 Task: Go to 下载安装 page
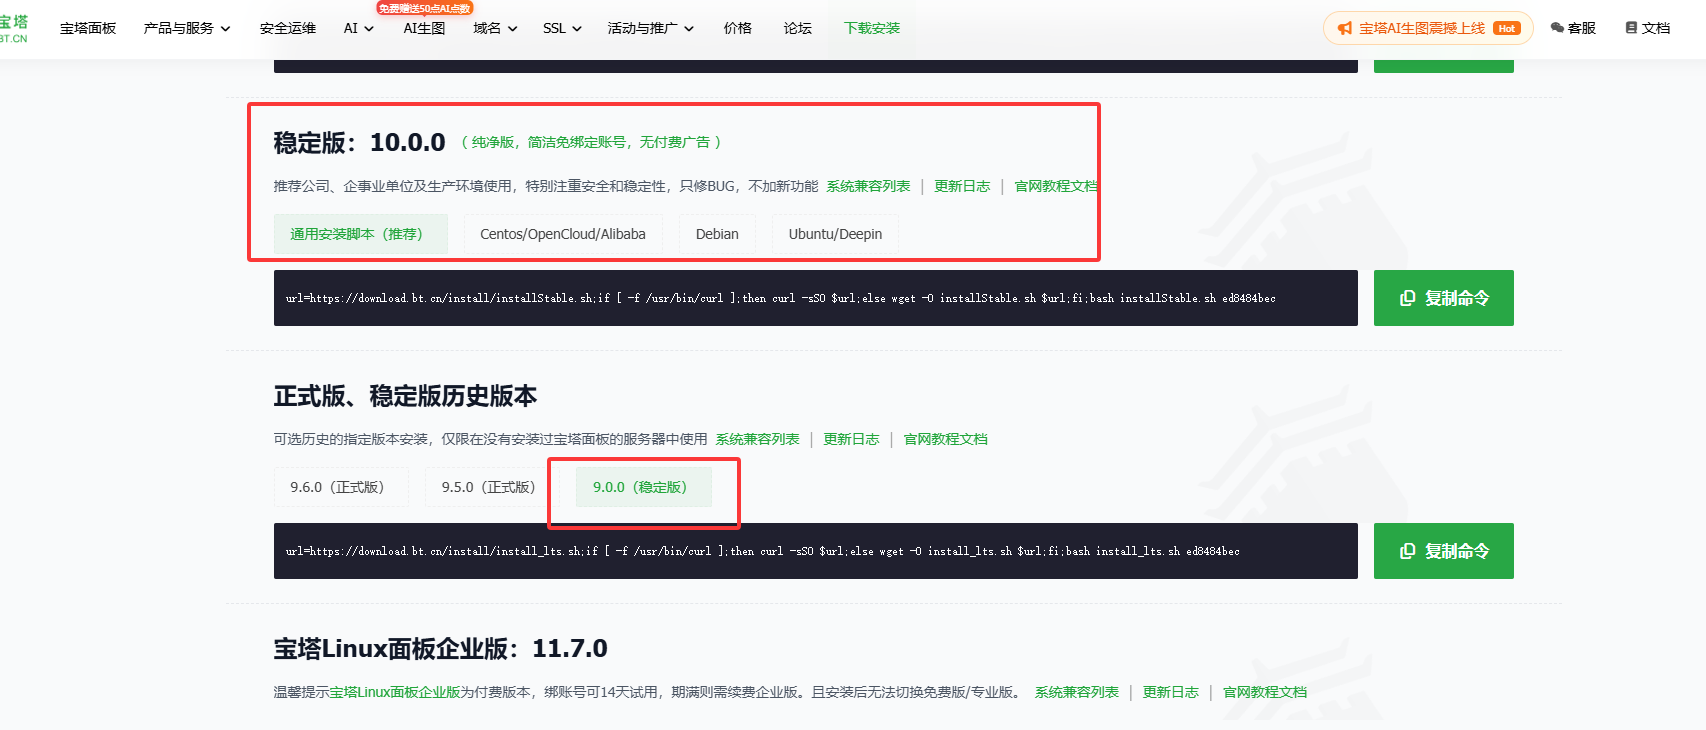pyautogui.click(x=872, y=28)
